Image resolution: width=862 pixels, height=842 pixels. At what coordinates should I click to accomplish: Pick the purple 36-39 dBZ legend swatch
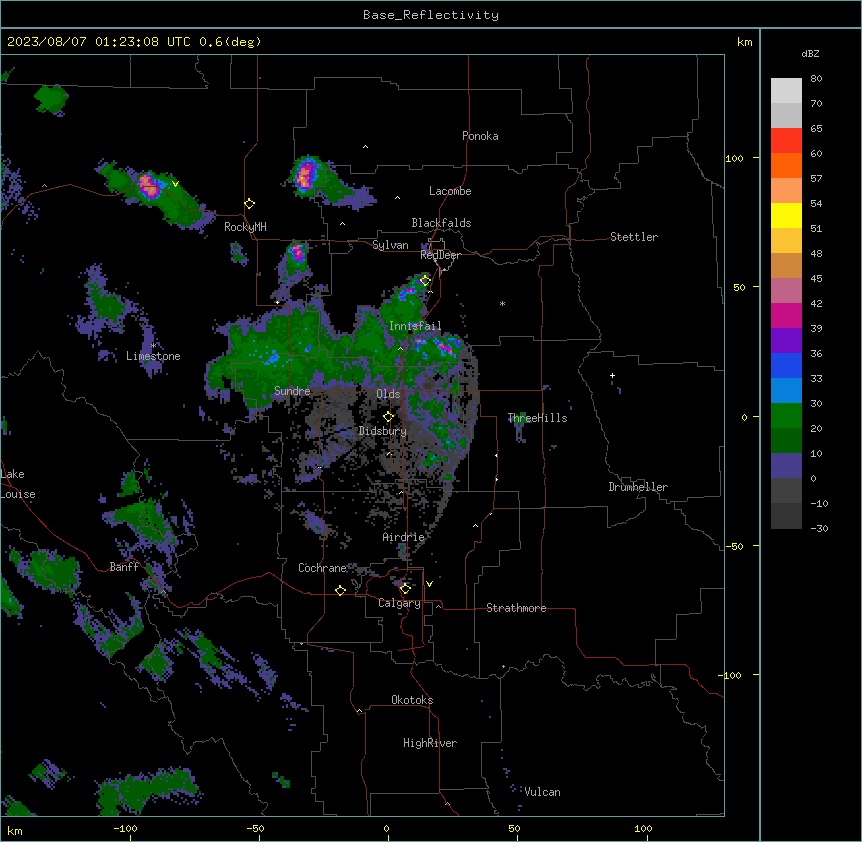786,341
